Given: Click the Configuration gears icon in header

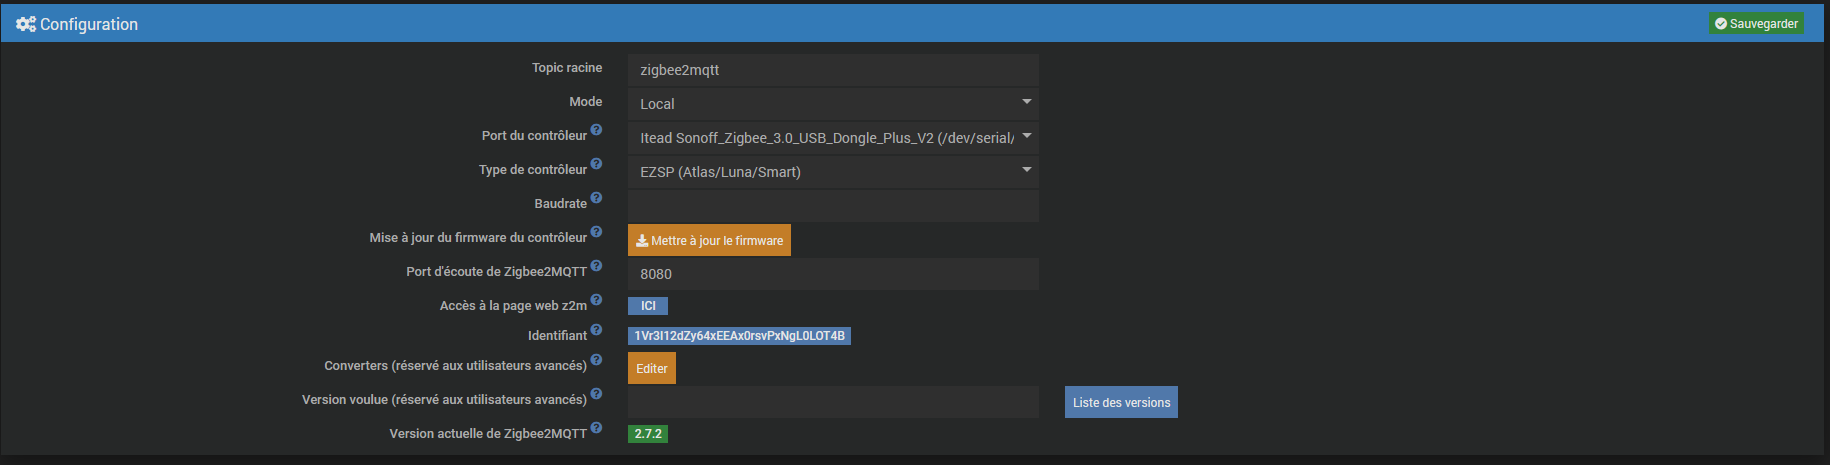Looking at the screenshot, I should [26, 24].
